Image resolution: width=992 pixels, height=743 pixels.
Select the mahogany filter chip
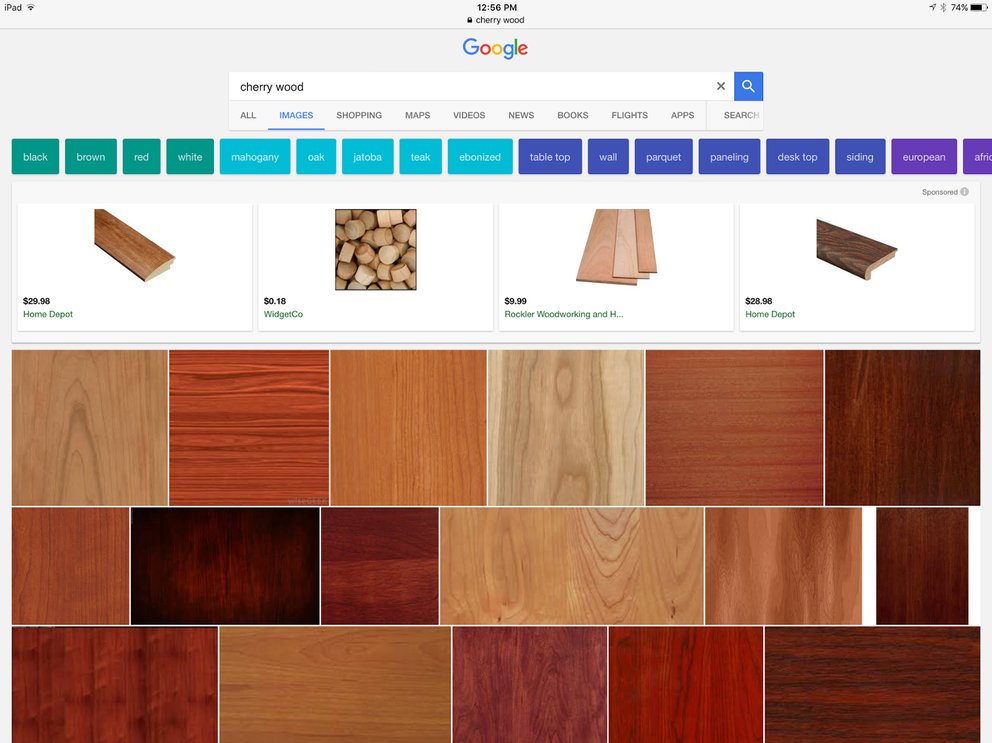point(256,156)
